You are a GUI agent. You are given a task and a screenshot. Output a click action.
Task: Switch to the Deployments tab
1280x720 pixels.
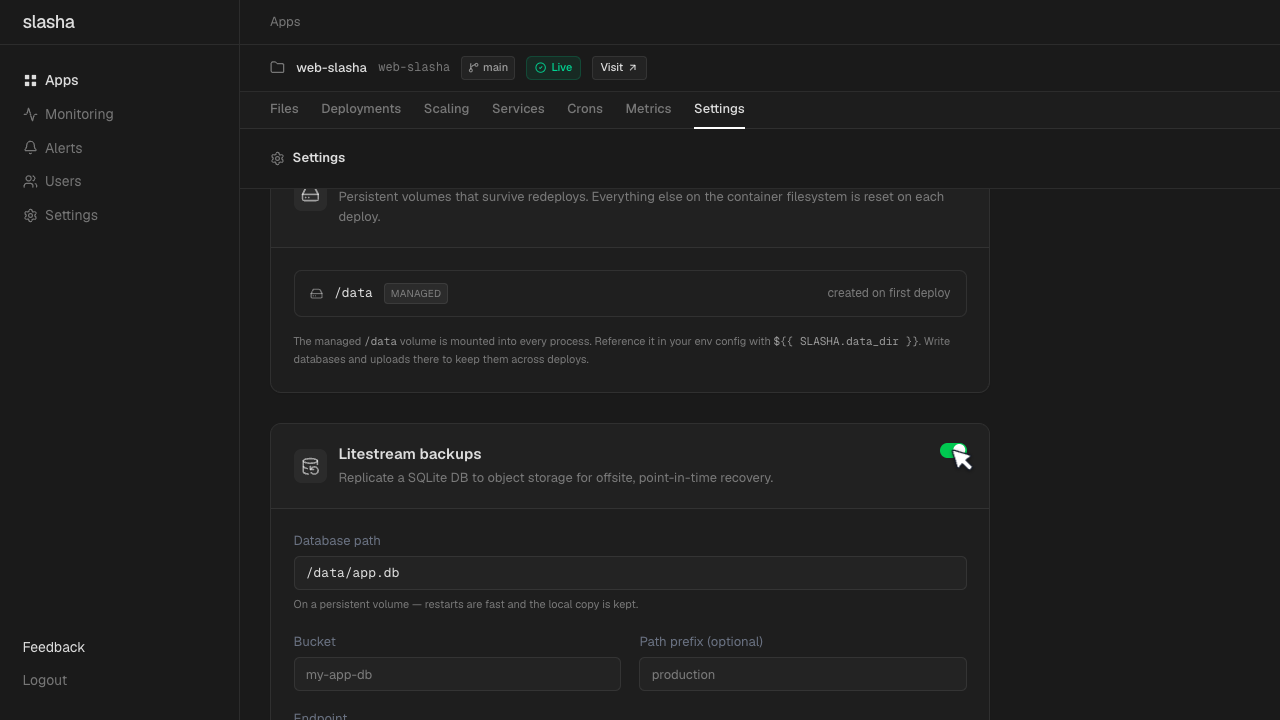361,108
